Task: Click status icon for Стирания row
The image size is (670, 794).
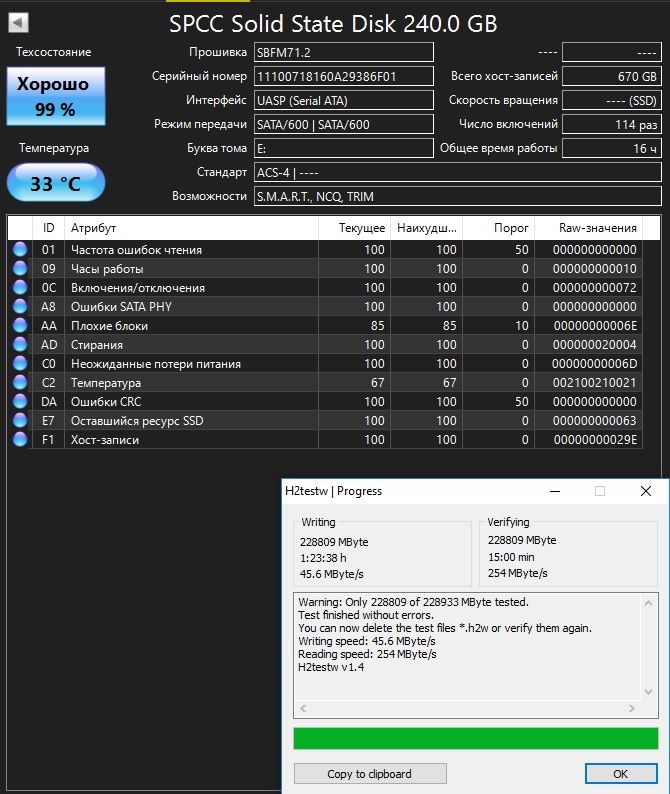Action: coord(20,344)
